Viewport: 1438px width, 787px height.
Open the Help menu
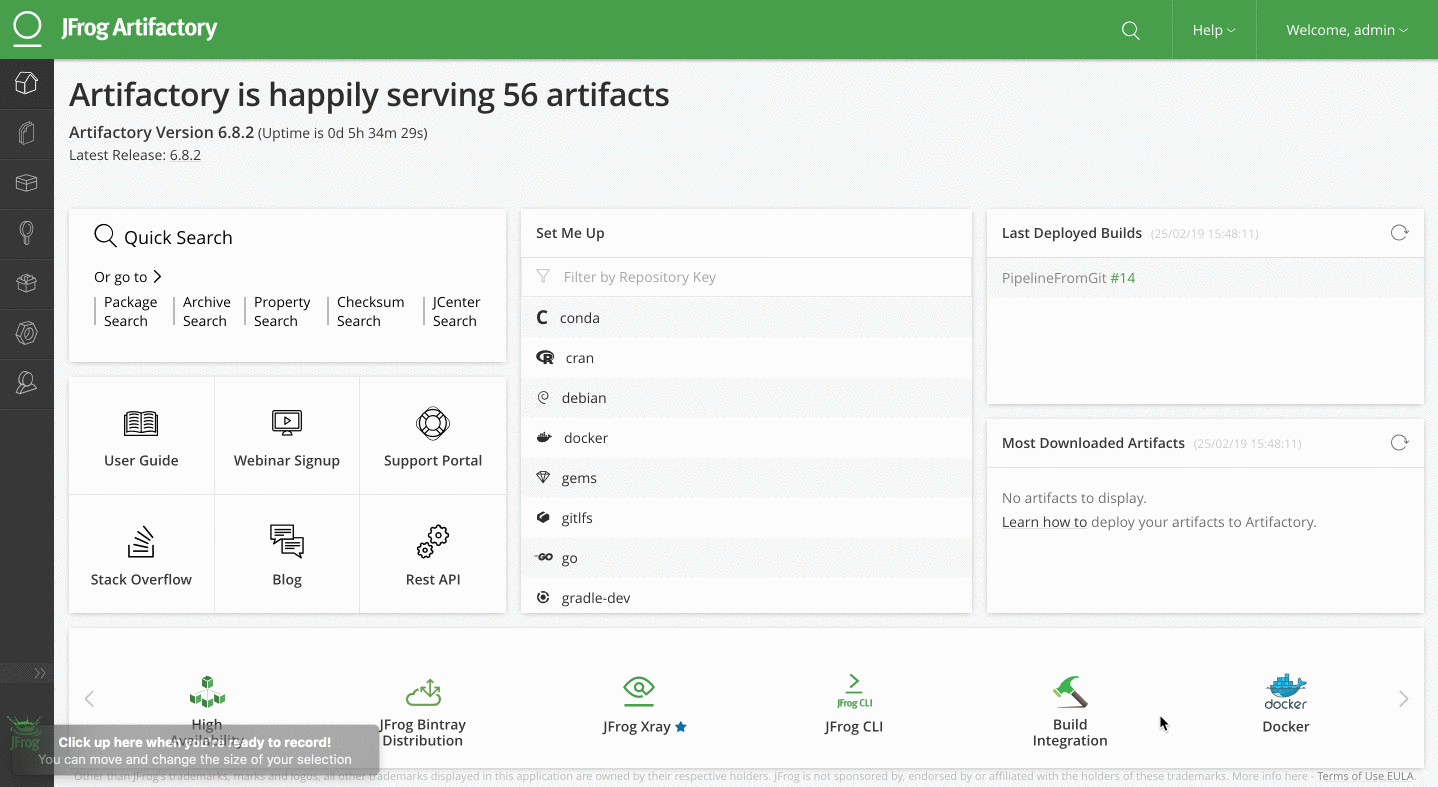point(1213,30)
